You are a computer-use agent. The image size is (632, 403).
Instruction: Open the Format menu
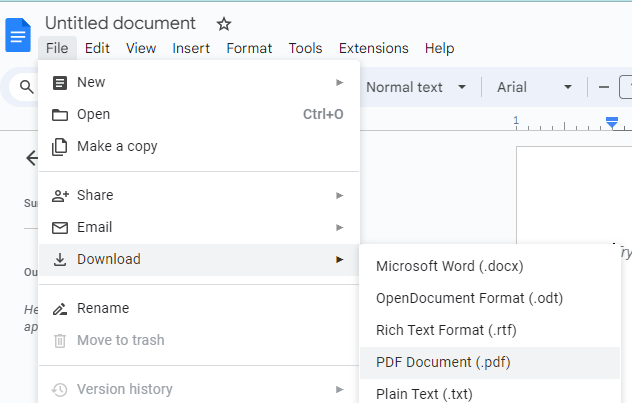[249, 48]
